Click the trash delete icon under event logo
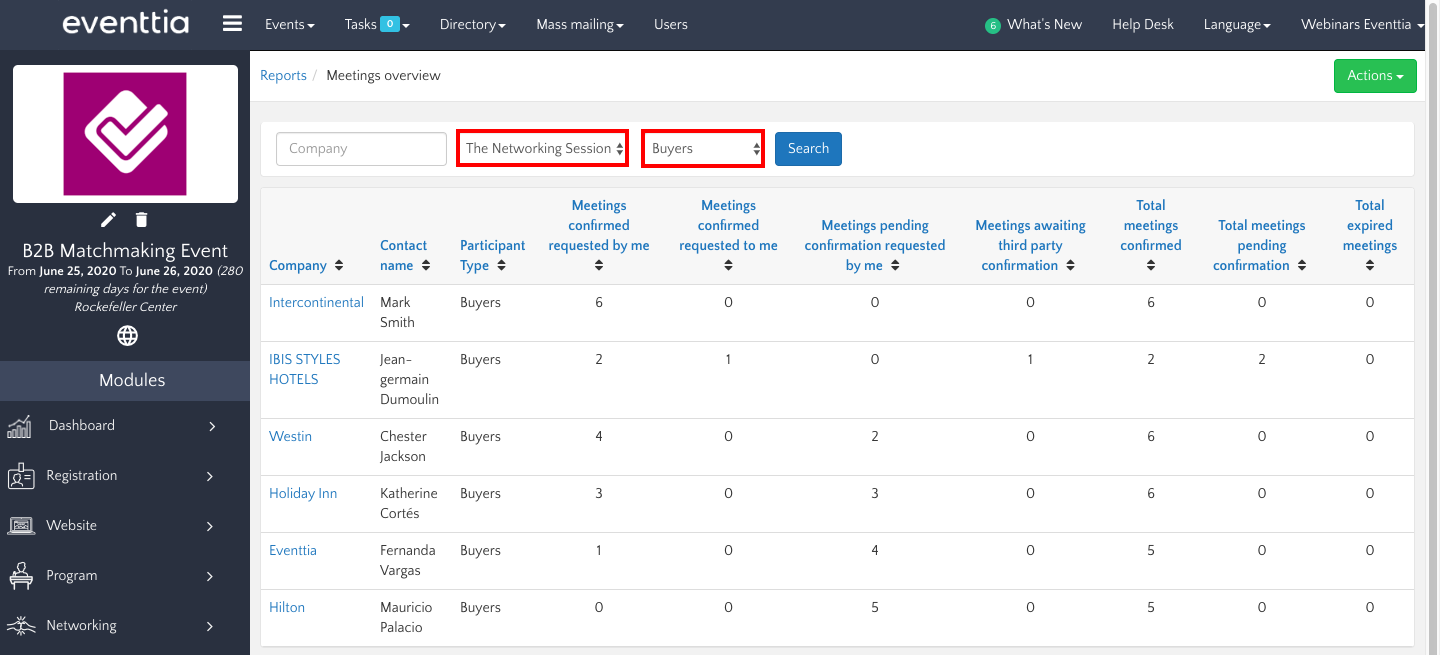The image size is (1440, 655). click(142, 219)
